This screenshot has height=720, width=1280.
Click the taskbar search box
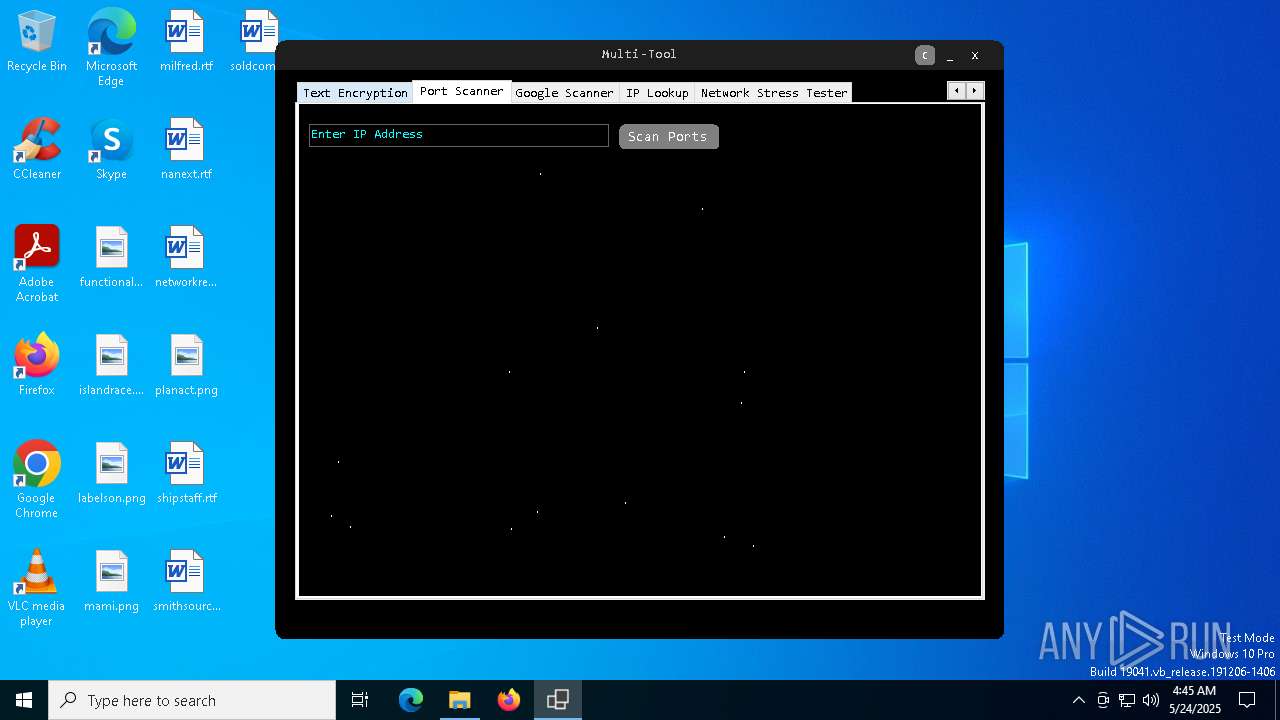[x=192, y=700]
